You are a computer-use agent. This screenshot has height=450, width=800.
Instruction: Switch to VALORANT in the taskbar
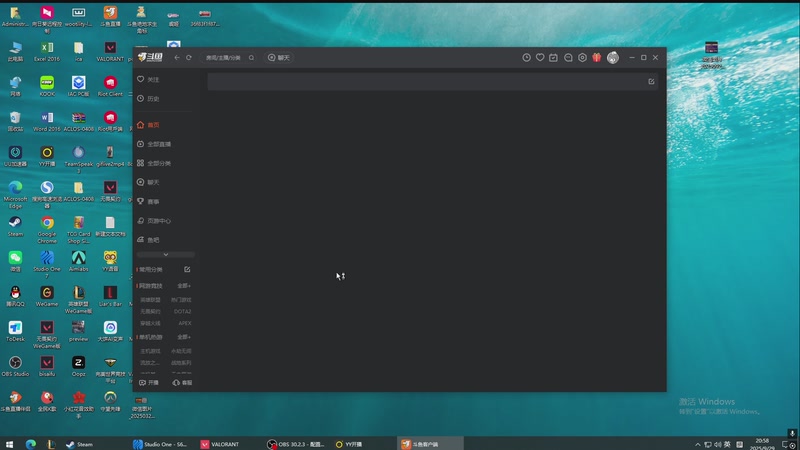pos(220,444)
